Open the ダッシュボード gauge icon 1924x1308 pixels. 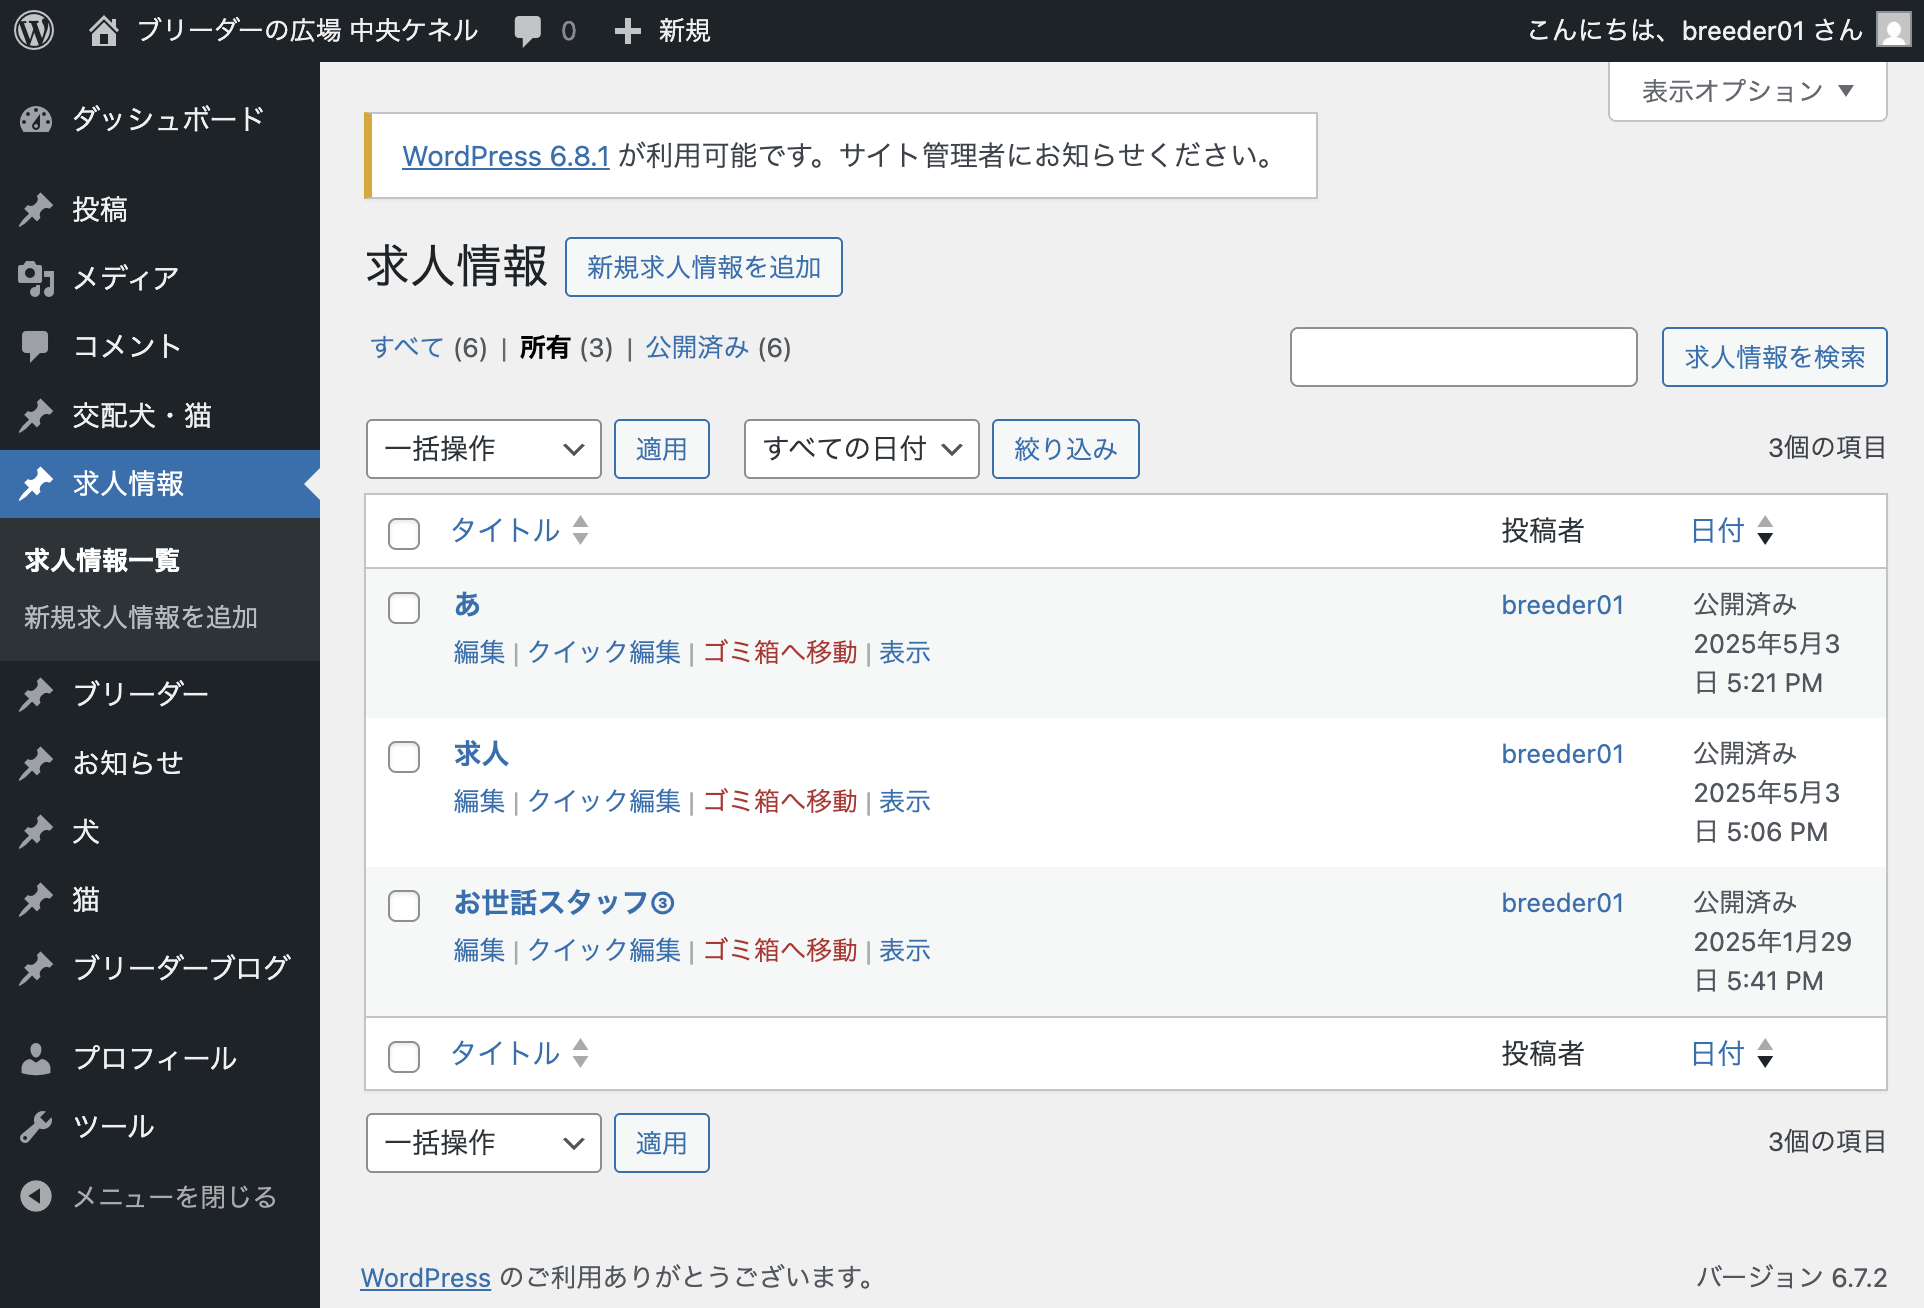[36, 119]
